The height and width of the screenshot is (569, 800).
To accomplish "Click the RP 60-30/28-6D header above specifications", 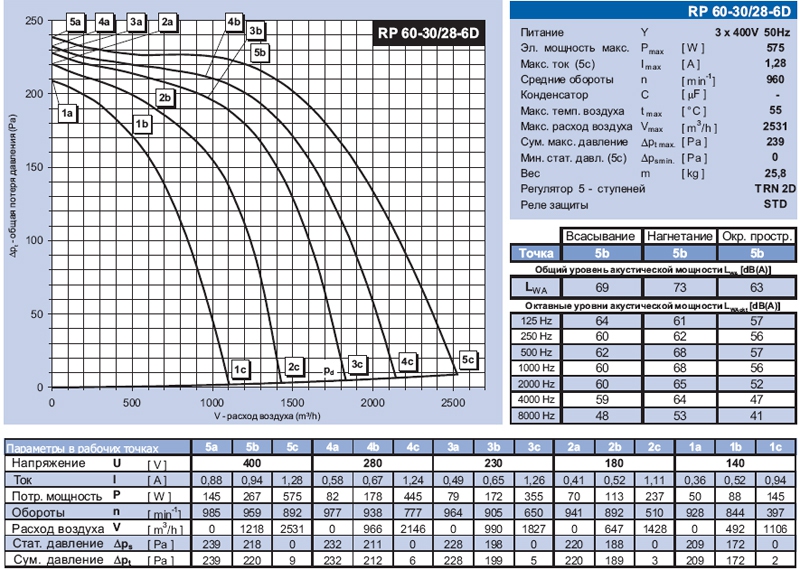I will [738, 11].
